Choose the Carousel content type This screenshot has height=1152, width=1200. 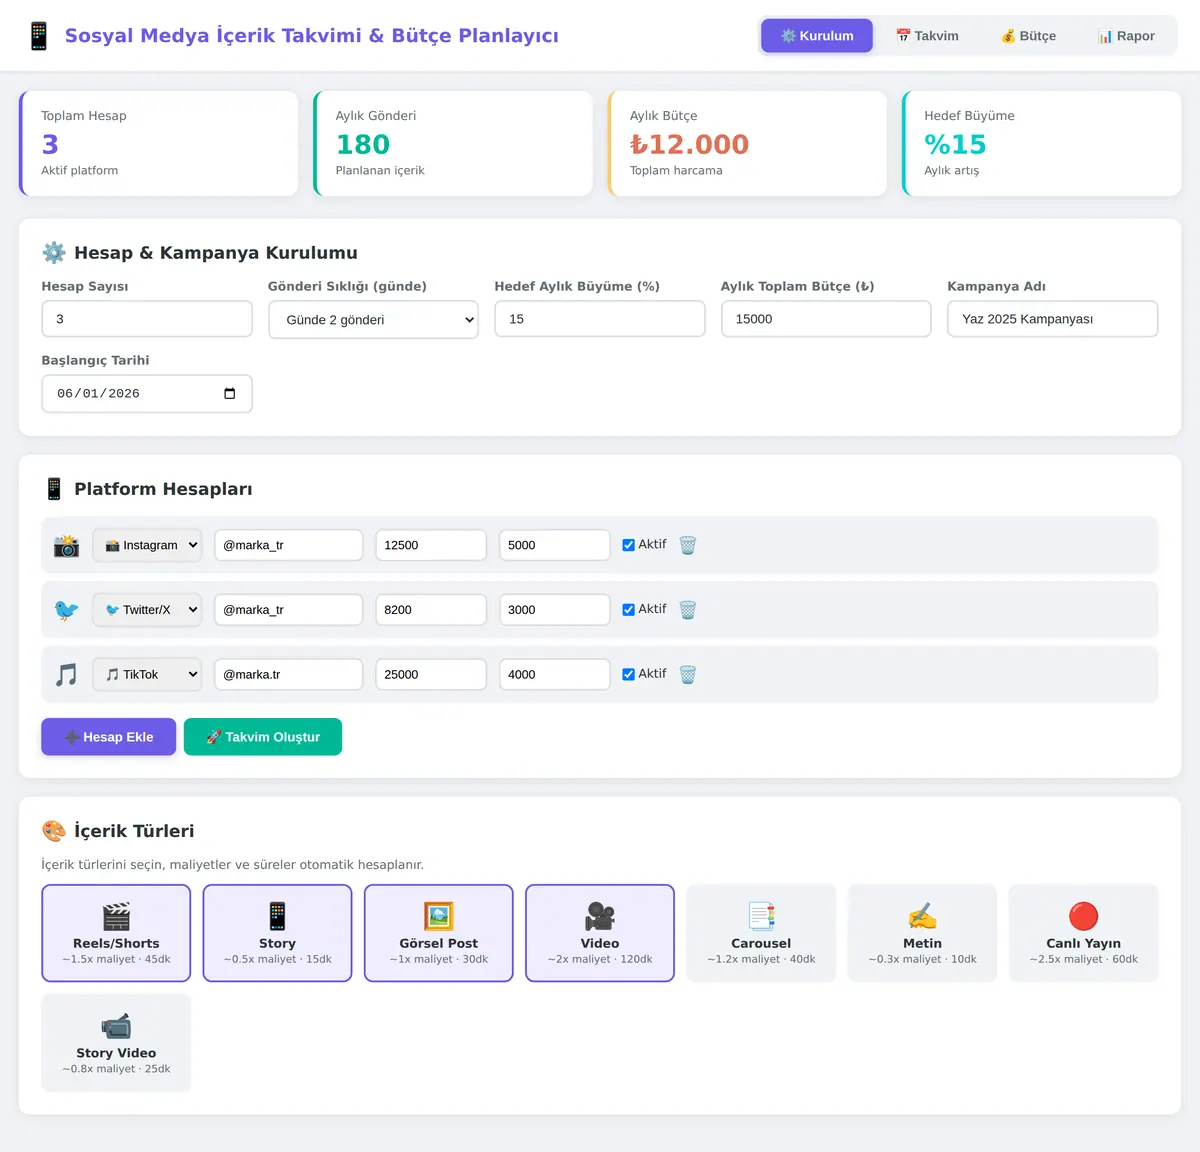point(761,933)
